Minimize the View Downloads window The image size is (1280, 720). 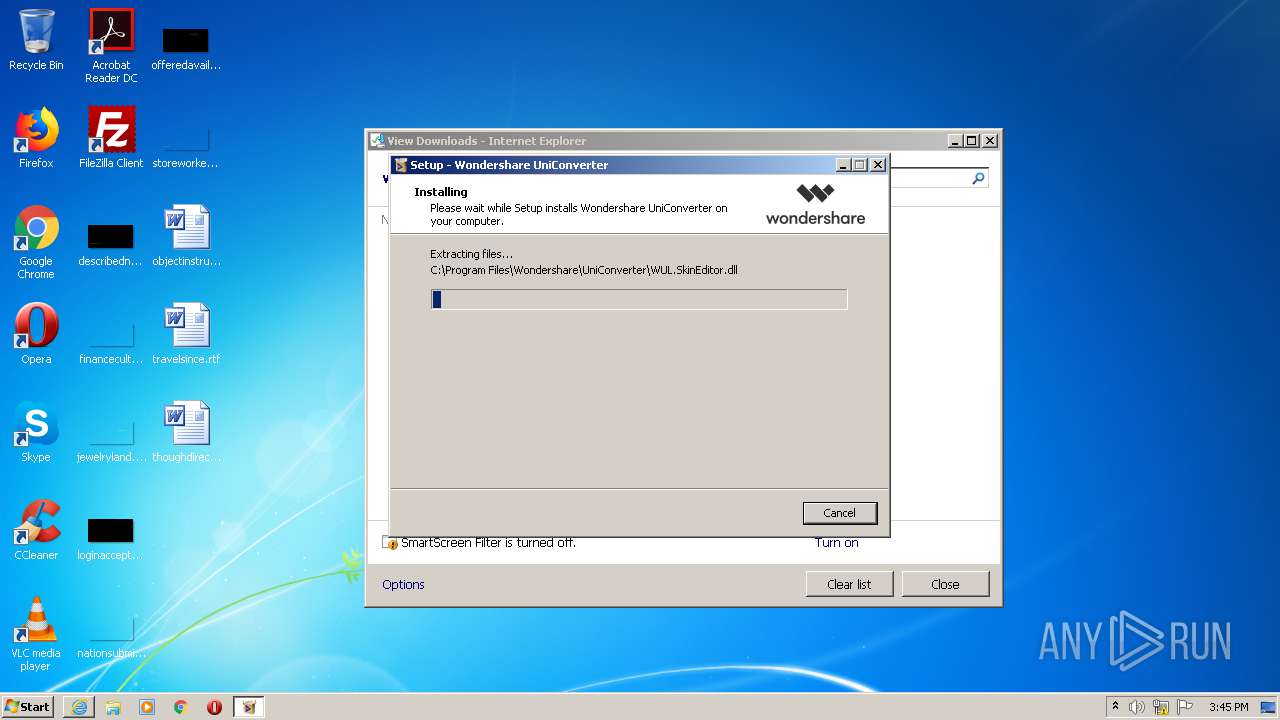coord(955,141)
